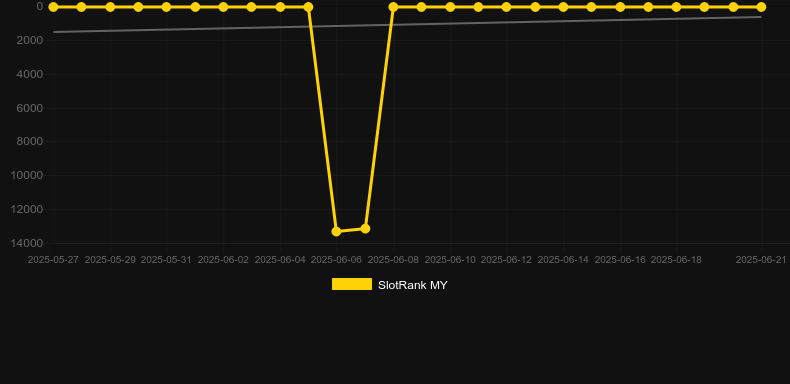Select the 2025-06-05 point before the drop
This screenshot has width=790, height=384.
click(x=308, y=7)
